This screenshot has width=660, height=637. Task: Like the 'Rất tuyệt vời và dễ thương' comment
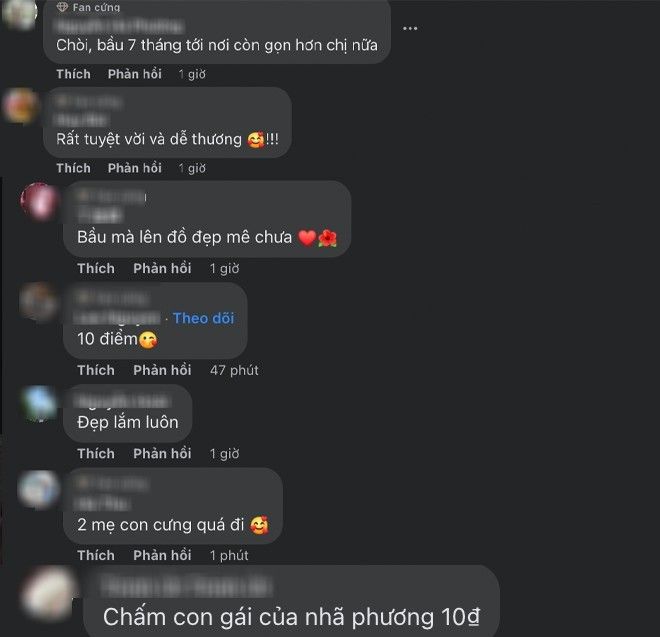pyautogui.click(x=74, y=168)
